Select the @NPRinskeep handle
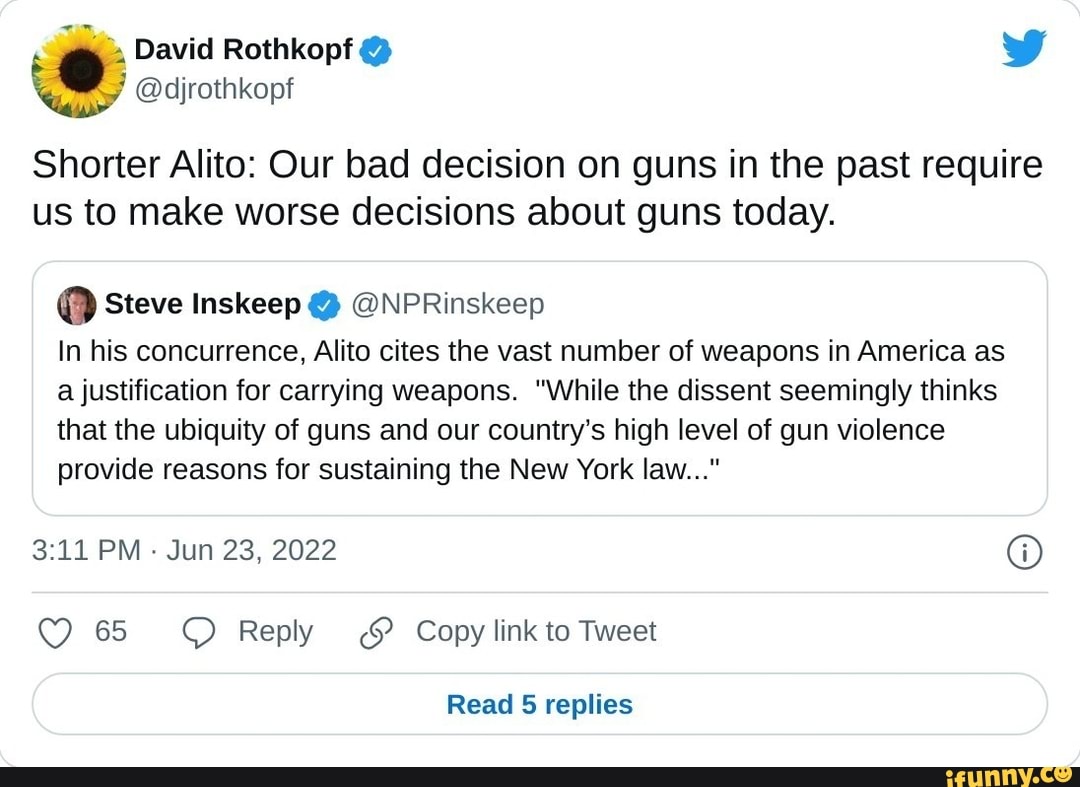 [448, 305]
